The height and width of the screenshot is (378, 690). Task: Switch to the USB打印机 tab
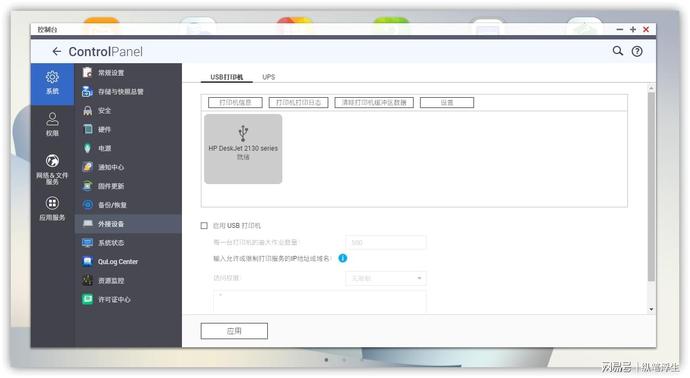(x=227, y=77)
